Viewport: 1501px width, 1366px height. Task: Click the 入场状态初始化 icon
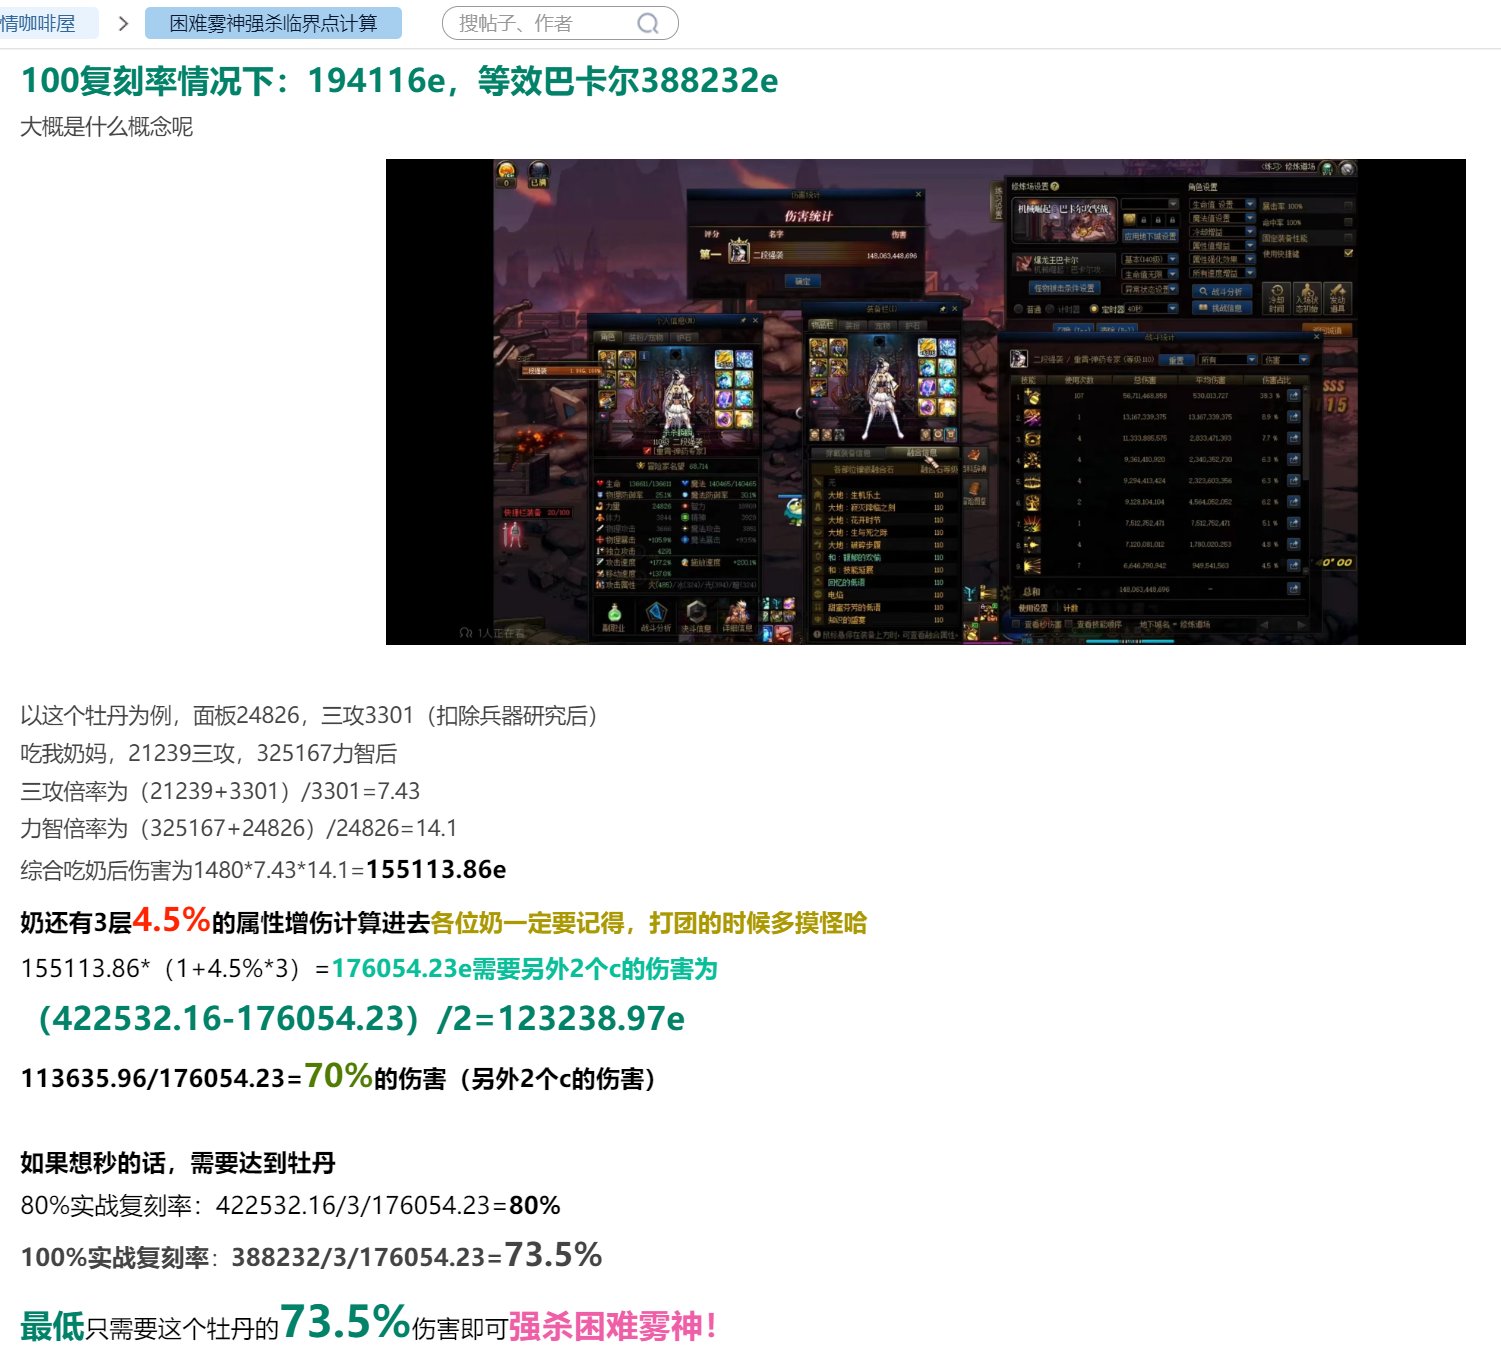[1307, 298]
